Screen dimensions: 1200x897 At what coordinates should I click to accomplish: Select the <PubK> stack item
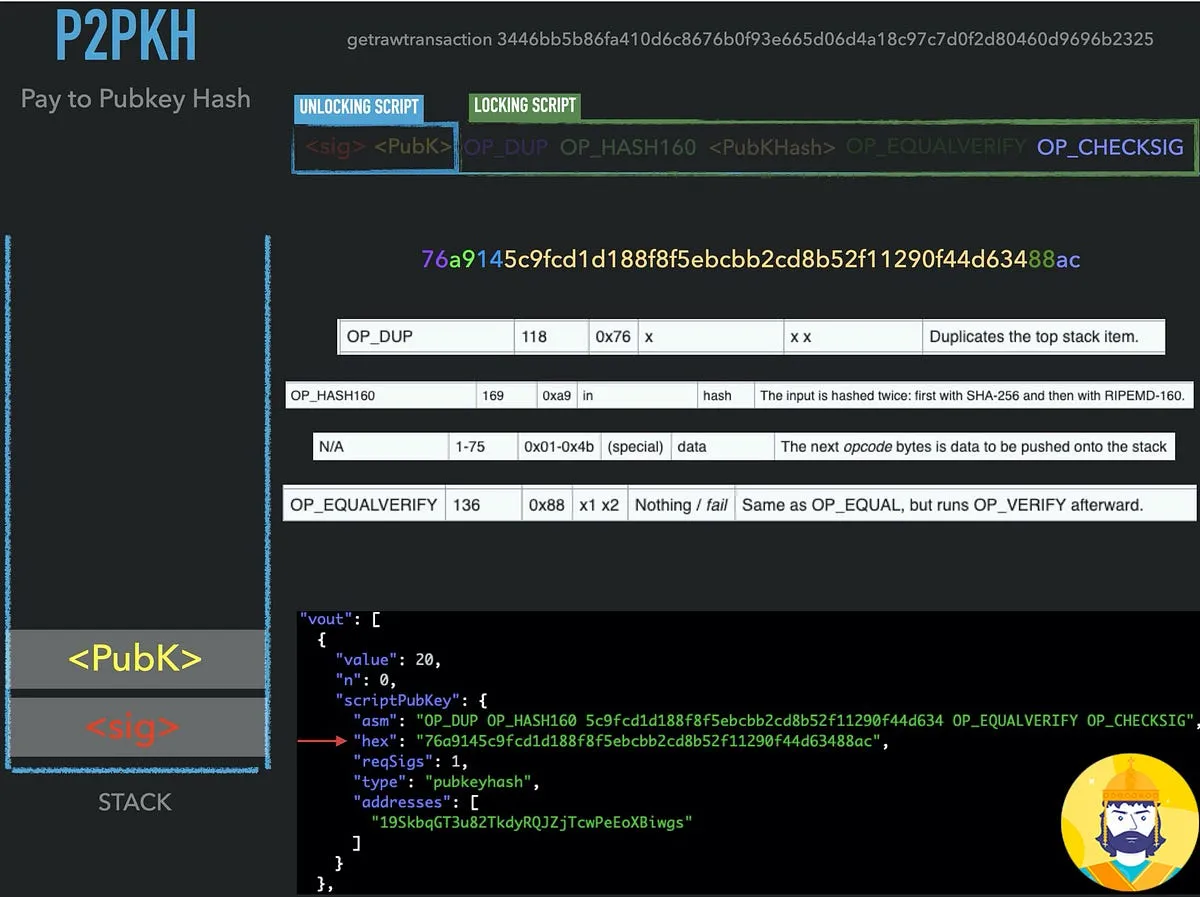coord(137,659)
